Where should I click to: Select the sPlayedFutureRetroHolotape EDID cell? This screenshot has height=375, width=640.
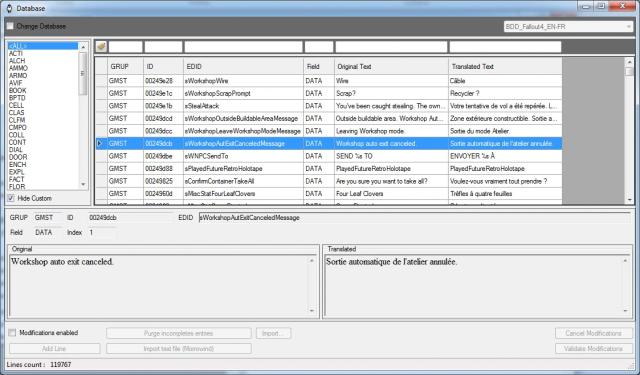point(243,169)
